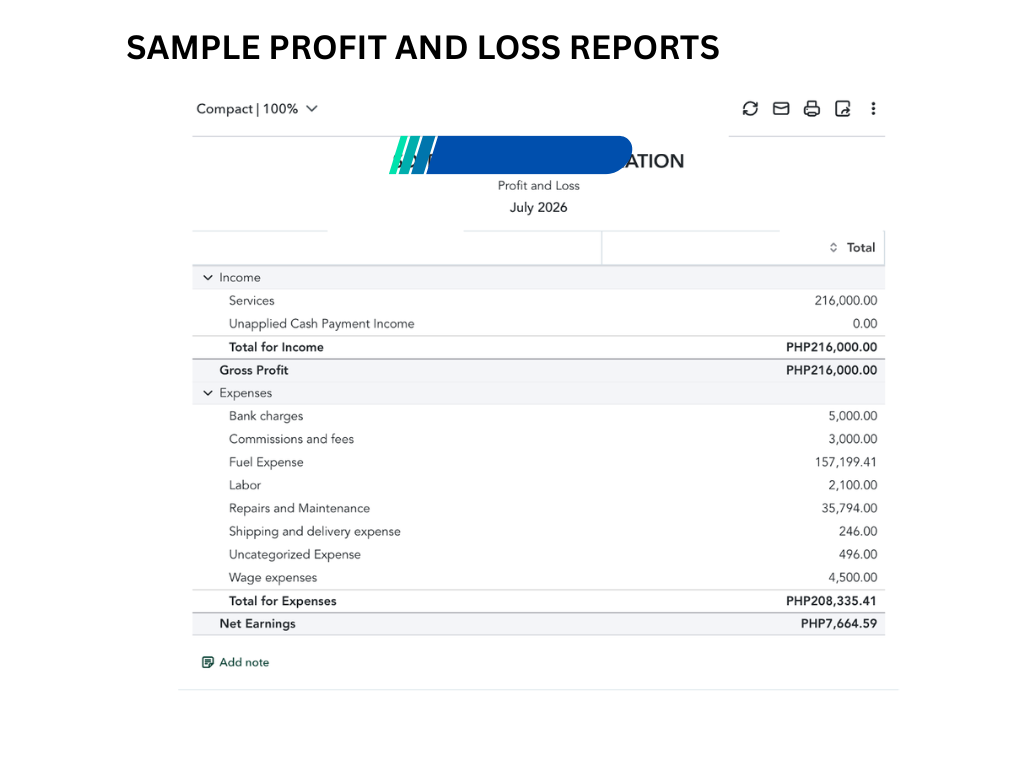
Task: Click Net Earnings value PHP7,664.59
Action: (x=839, y=624)
